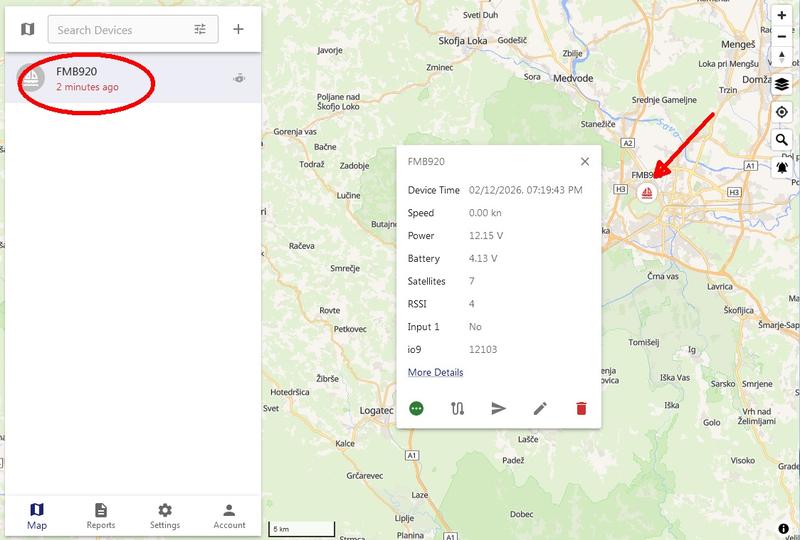Center map on my current location
Viewport: 800px width, 540px height.
(782, 112)
